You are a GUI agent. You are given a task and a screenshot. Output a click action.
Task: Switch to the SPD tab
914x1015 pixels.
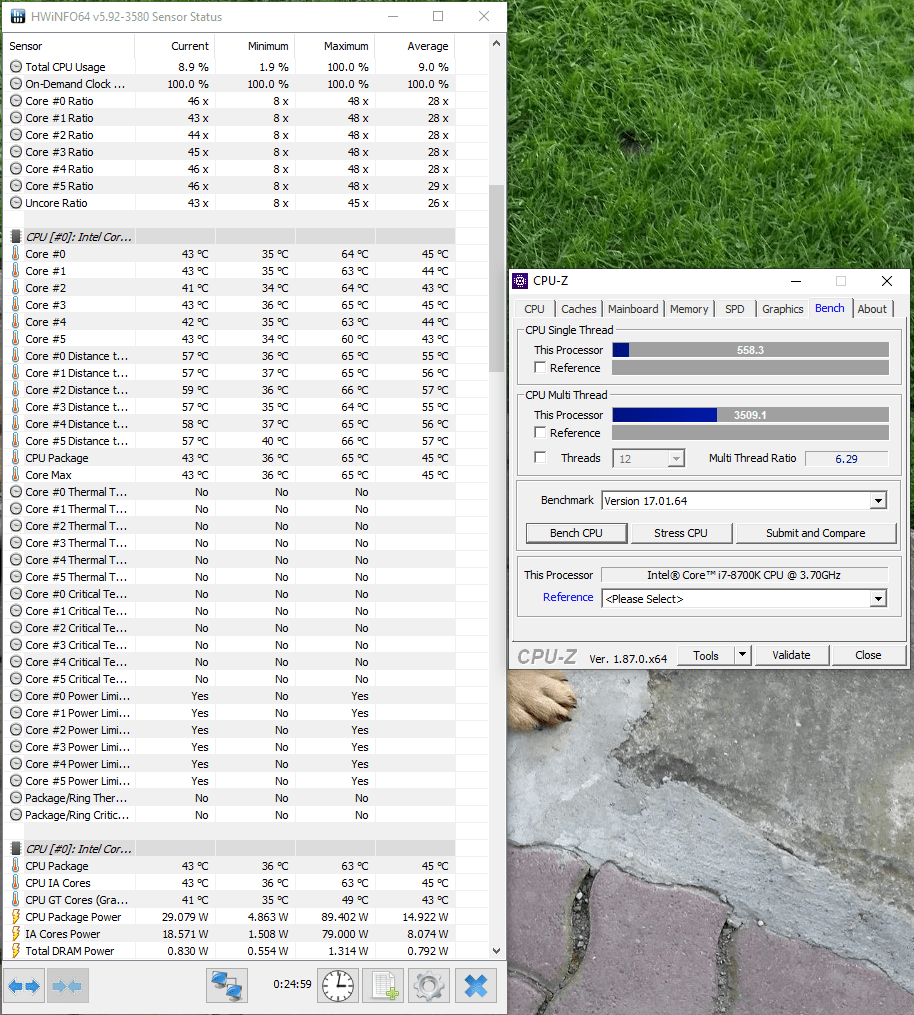pyautogui.click(x=734, y=309)
